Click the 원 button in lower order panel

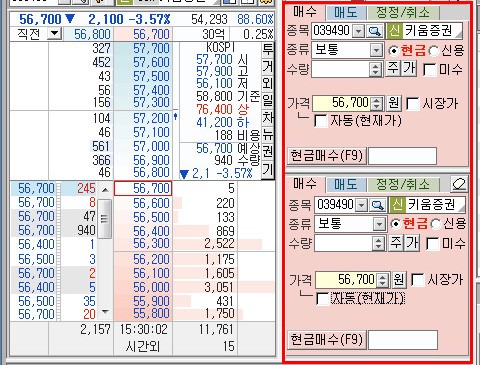(x=399, y=280)
